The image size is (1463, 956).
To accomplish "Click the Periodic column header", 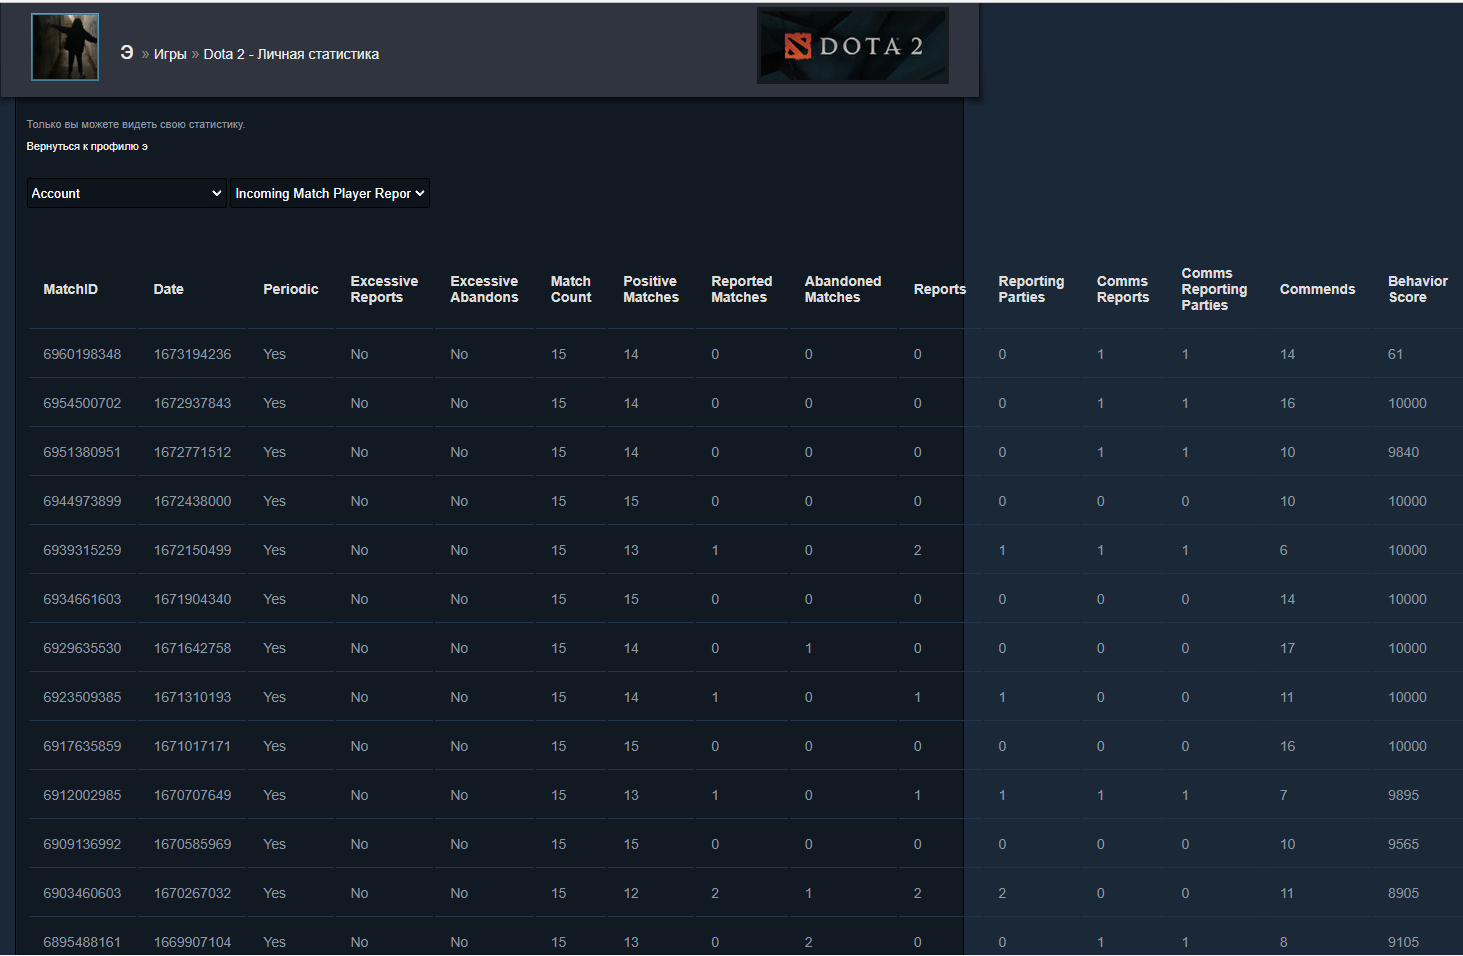I will 290,289.
